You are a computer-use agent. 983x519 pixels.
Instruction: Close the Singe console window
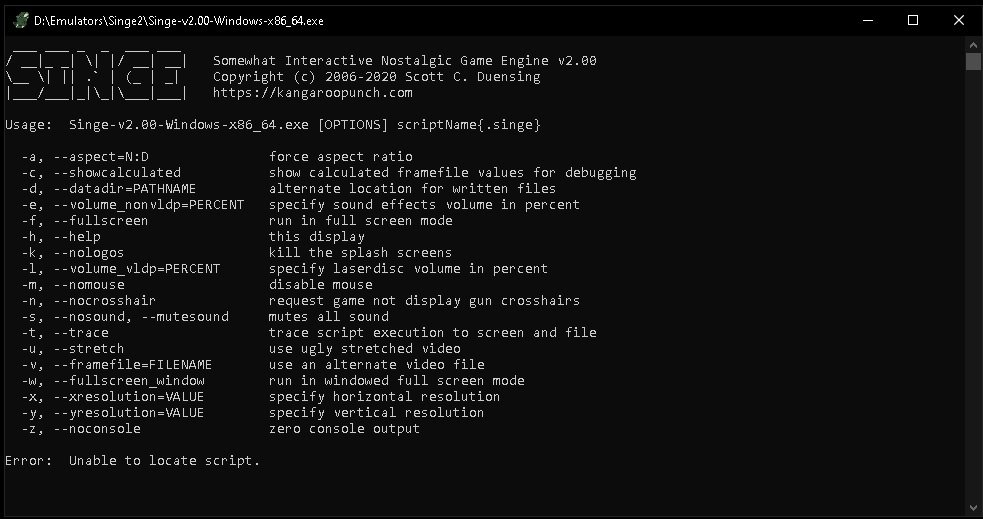[x=959, y=21]
